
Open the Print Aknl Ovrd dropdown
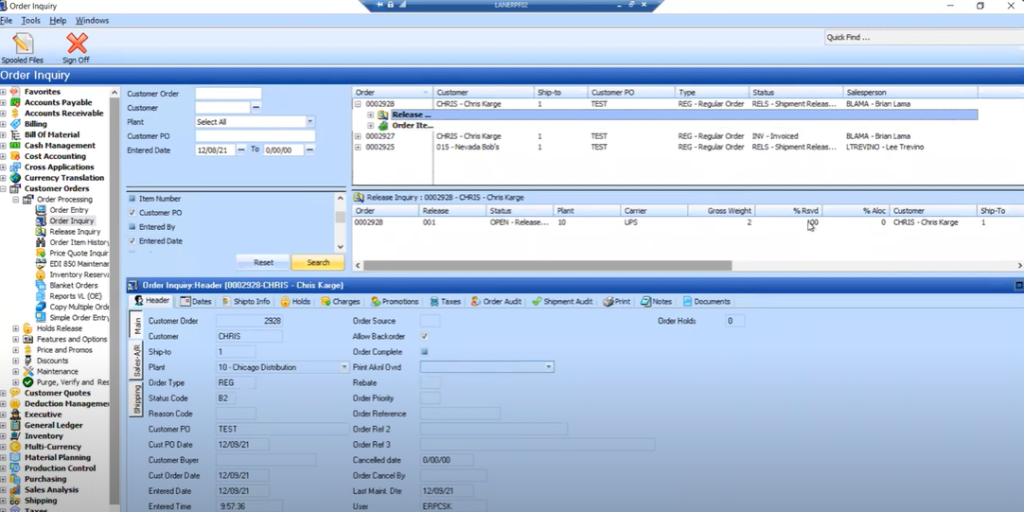[x=549, y=367]
